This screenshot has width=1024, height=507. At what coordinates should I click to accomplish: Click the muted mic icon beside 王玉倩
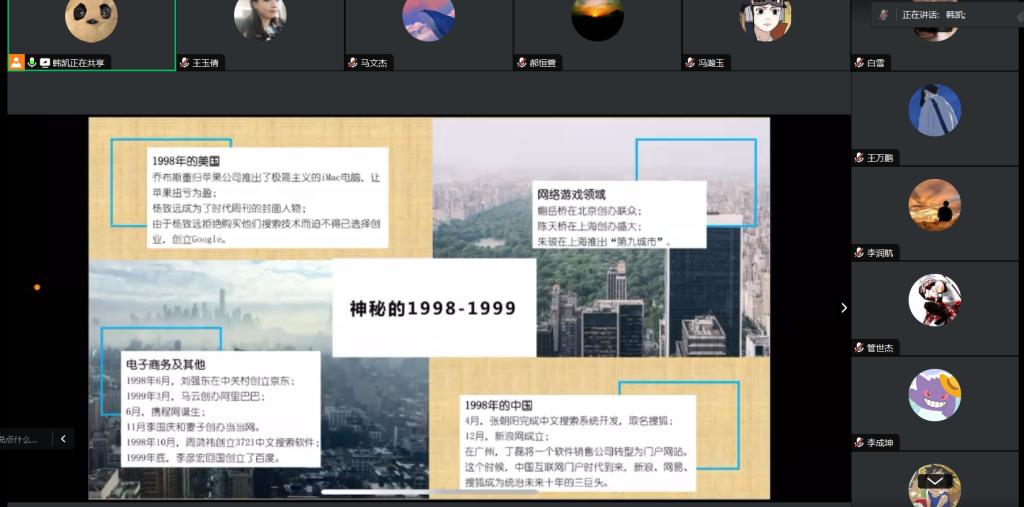click(184, 62)
